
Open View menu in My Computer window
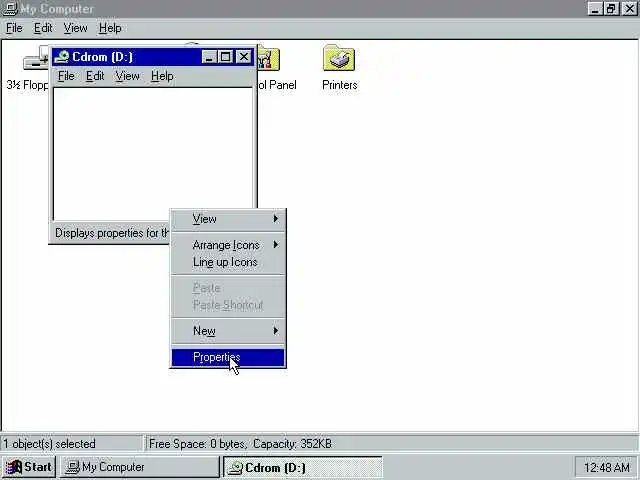76,28
